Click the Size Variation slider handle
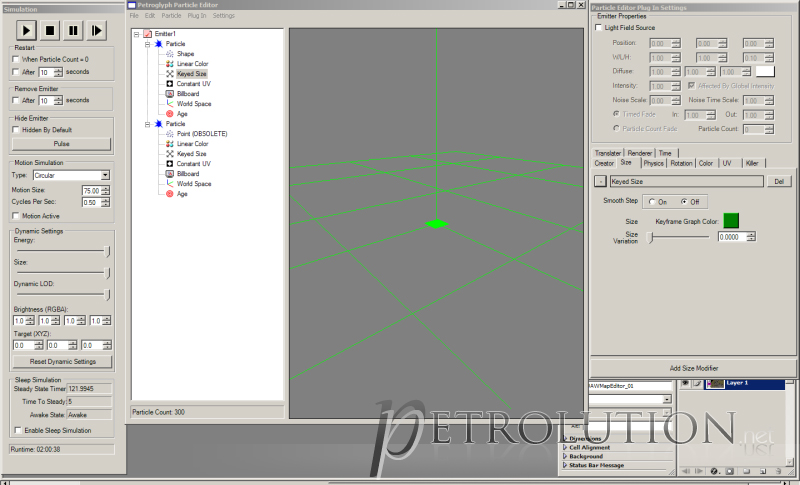 tap(650, 238)
